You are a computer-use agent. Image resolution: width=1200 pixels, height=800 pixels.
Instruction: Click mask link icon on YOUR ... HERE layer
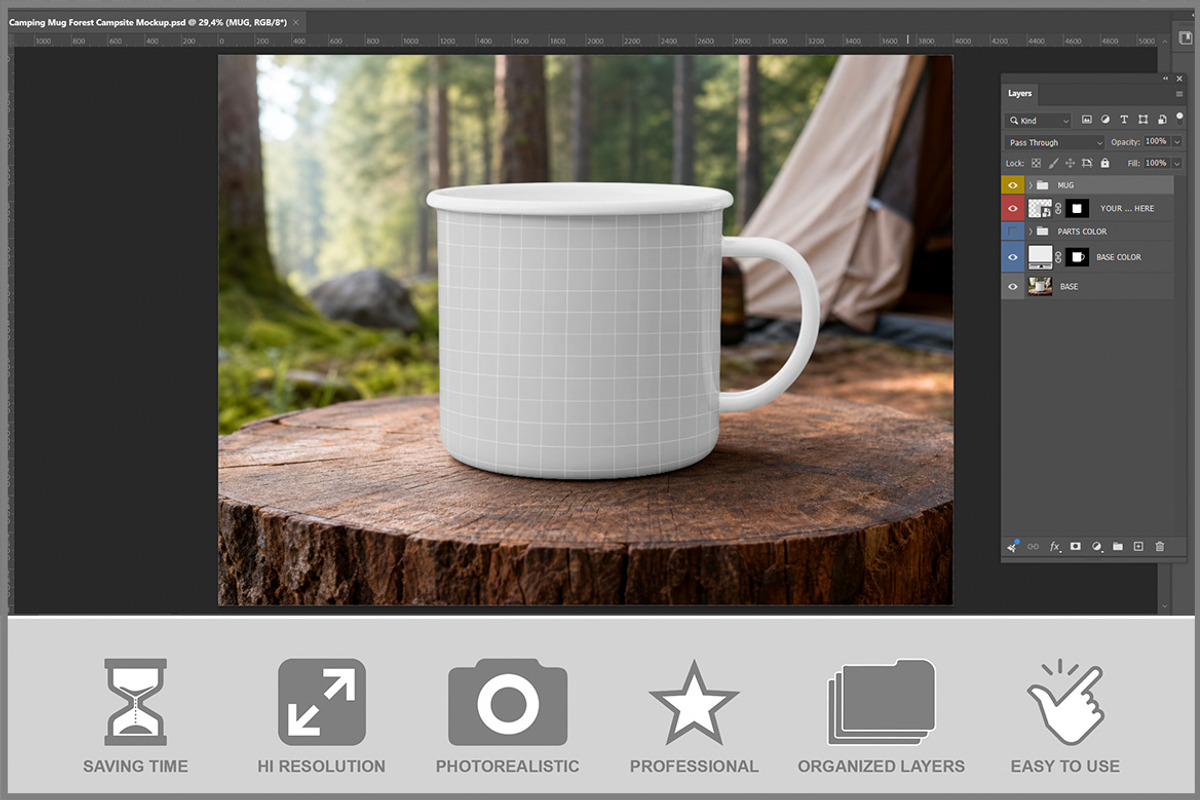pyautogui.click(x=1058, y=208)
